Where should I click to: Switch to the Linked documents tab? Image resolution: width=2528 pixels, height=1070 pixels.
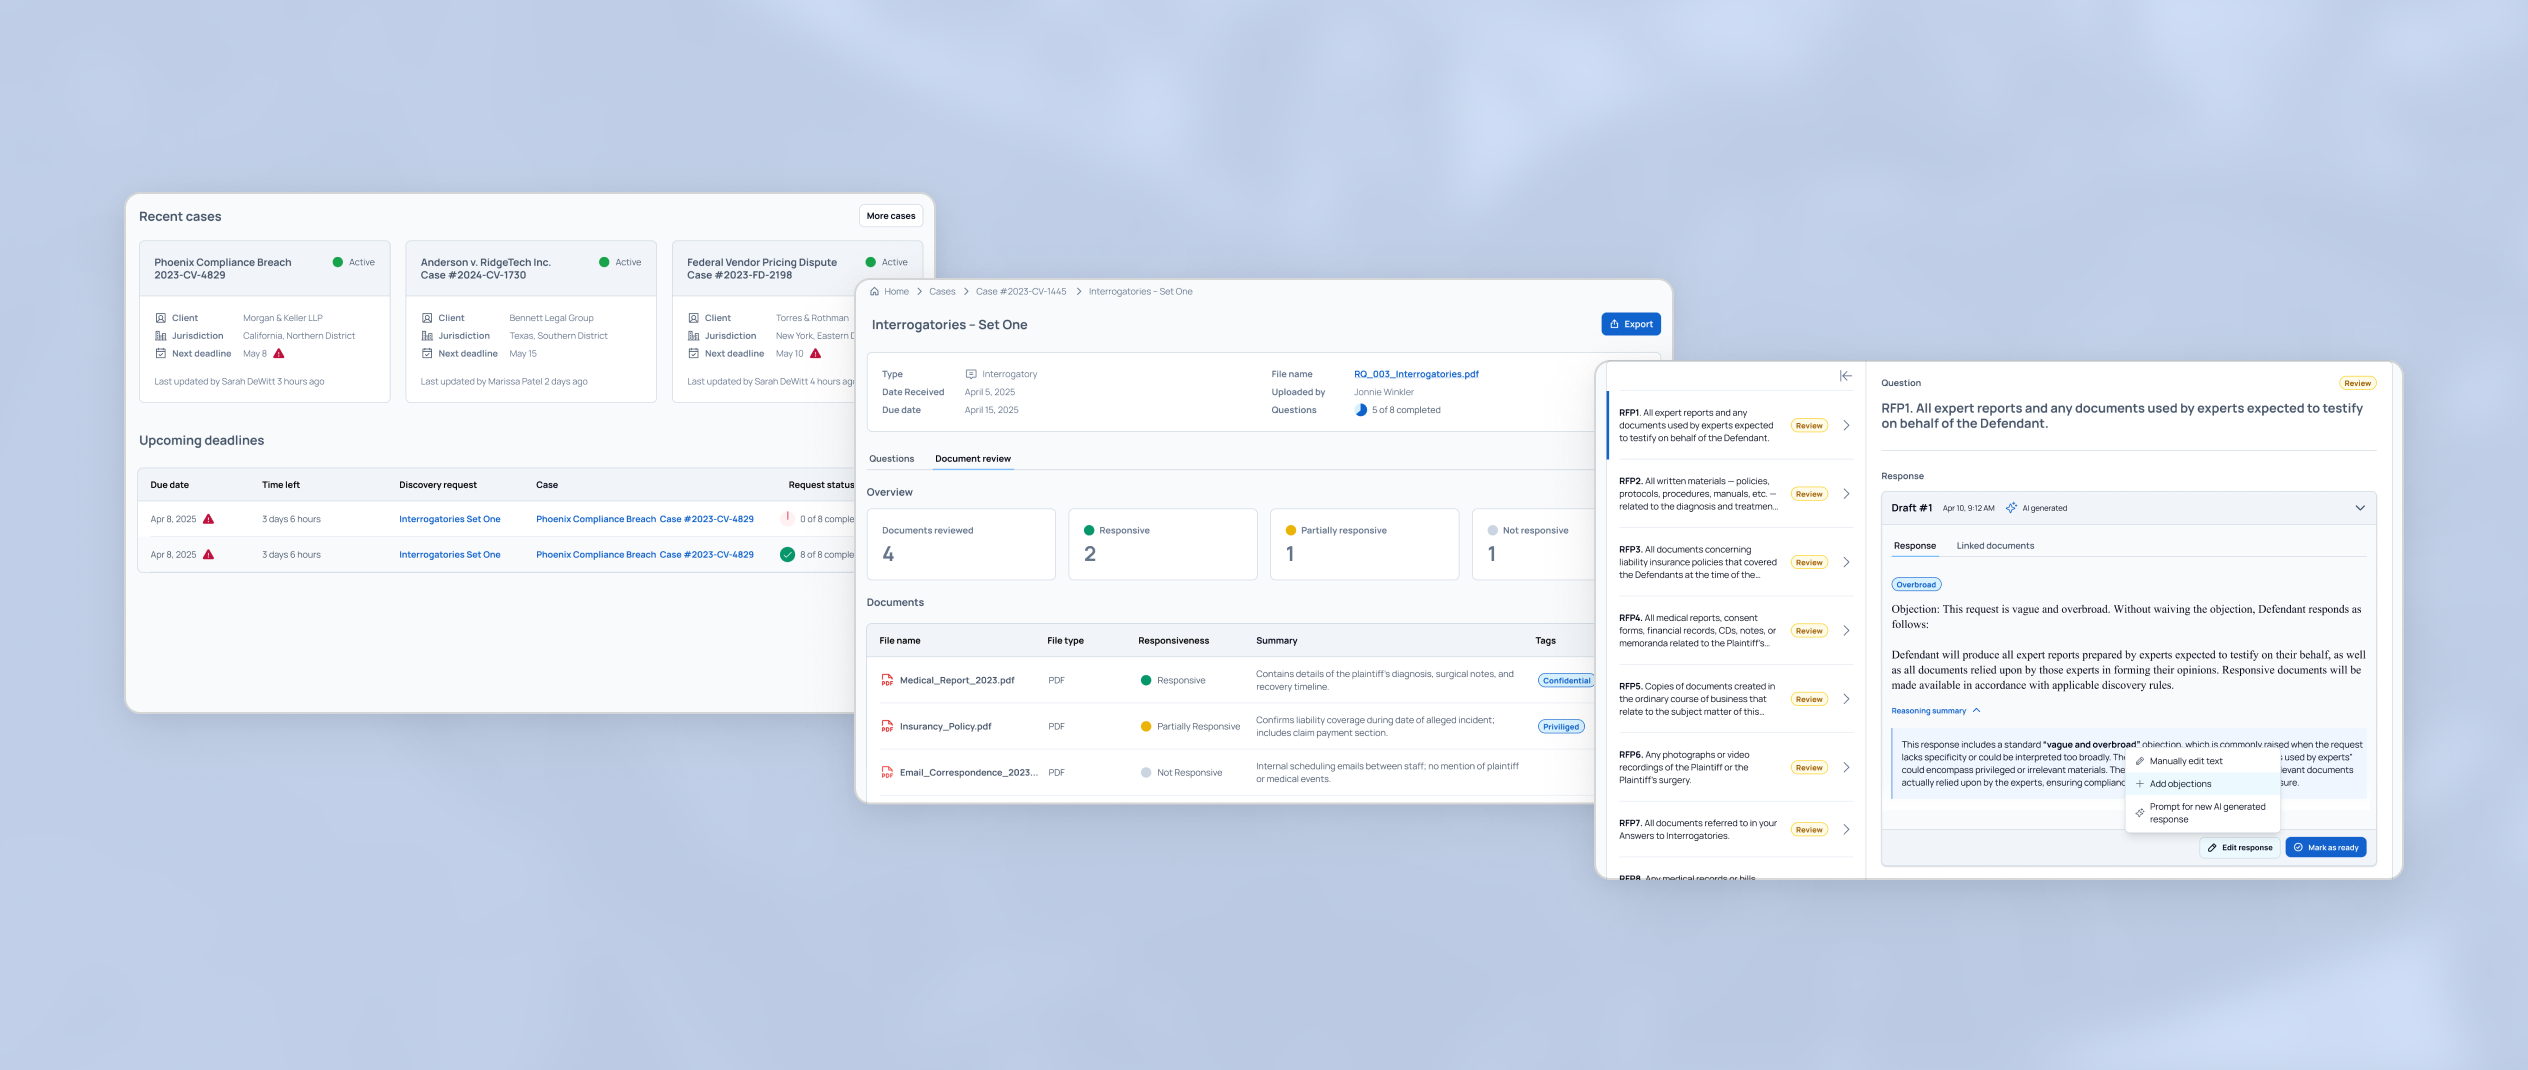1995,546
